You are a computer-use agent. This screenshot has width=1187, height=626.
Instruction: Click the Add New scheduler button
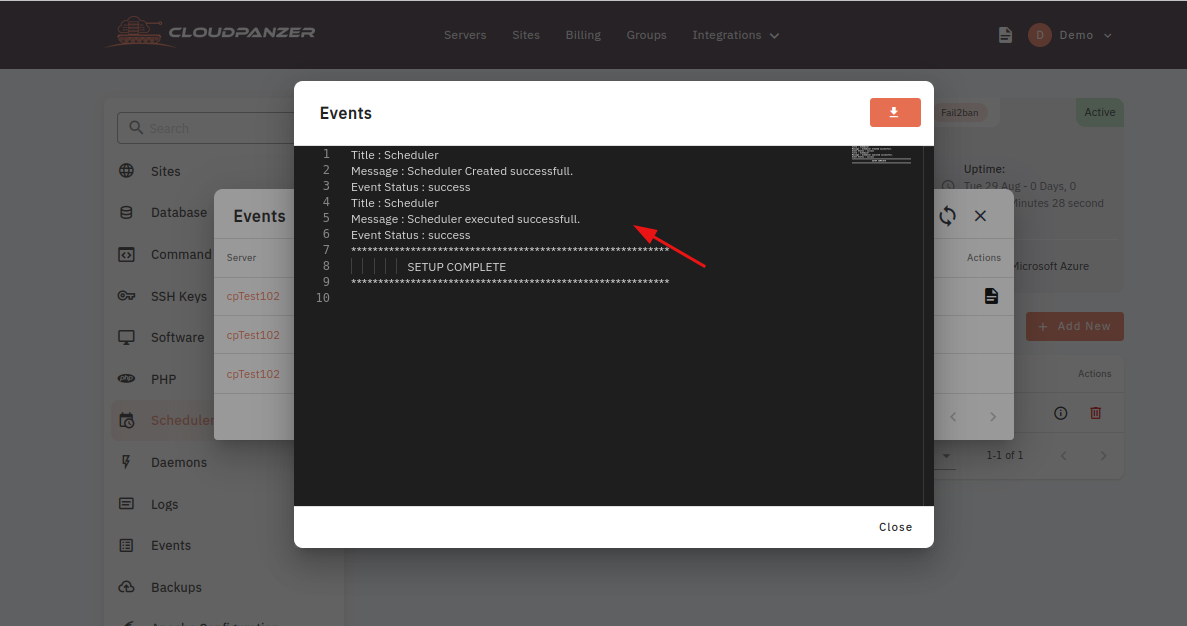(x=1074, y=326)
